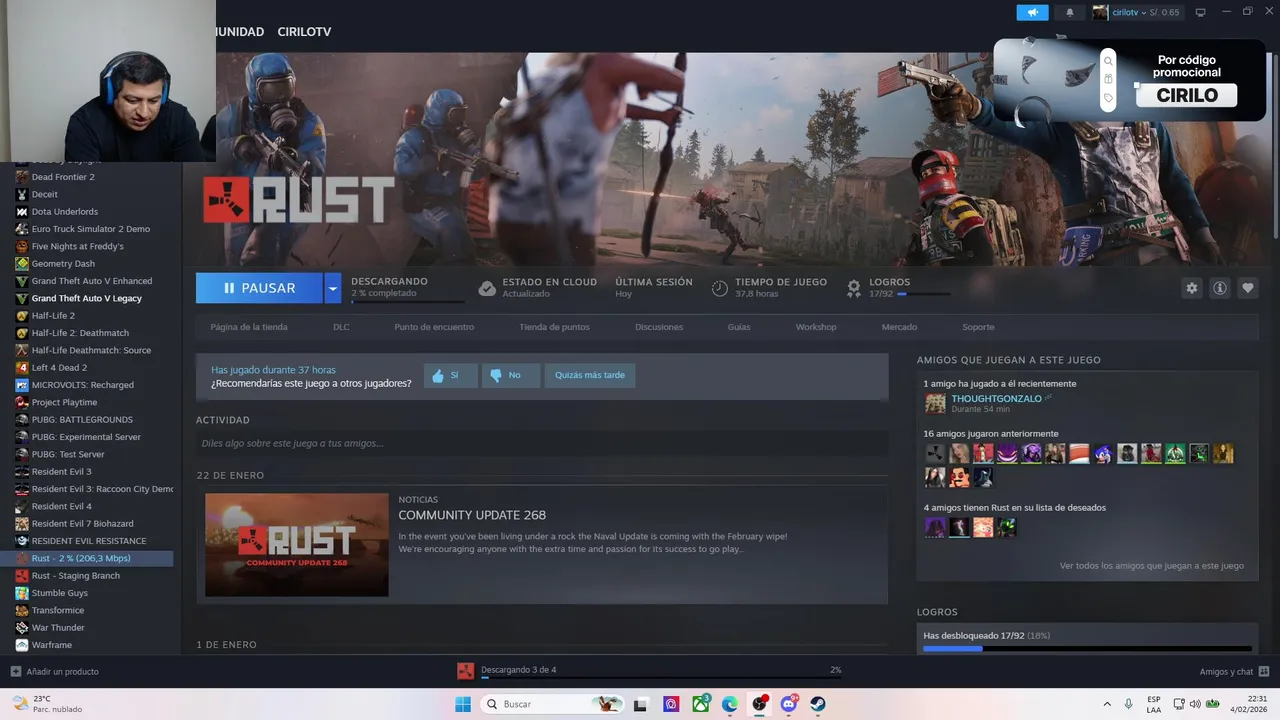This screenshot has width=1280, height=720.
Task: Select Grand Theft Auto V Legacy
Action: (87, 298)
